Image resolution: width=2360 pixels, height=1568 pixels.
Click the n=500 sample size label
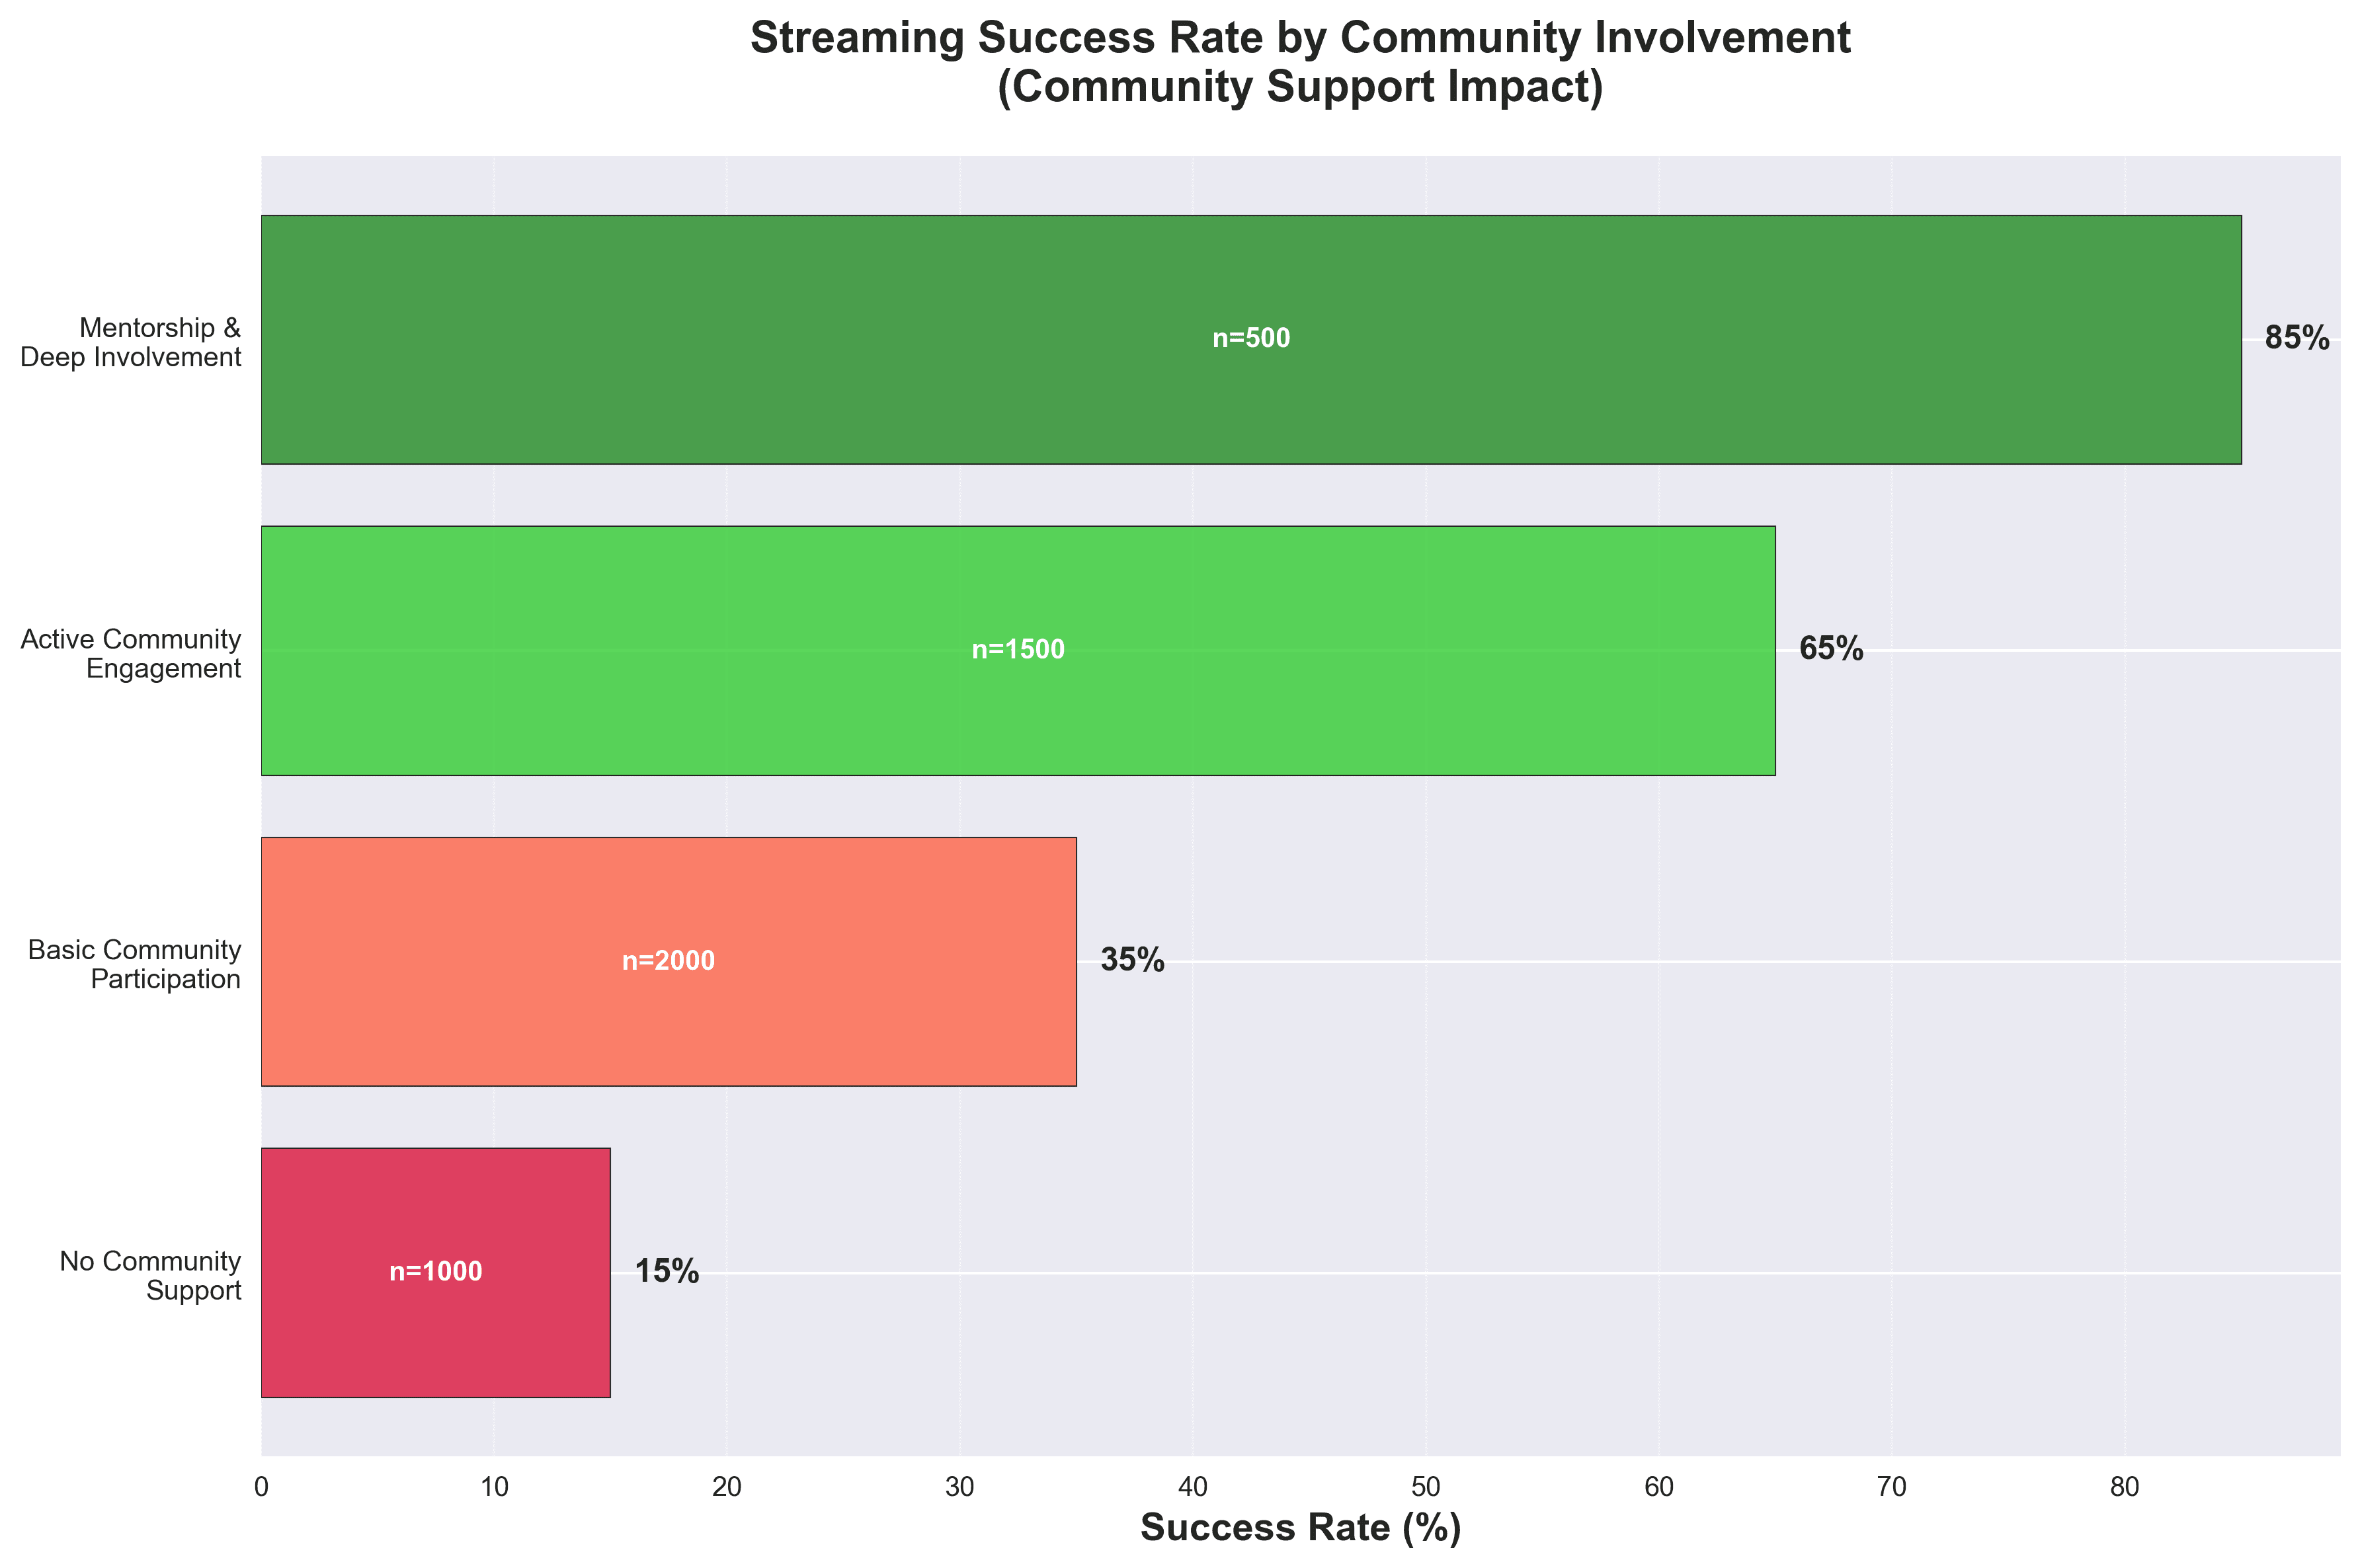(1250, 339)
